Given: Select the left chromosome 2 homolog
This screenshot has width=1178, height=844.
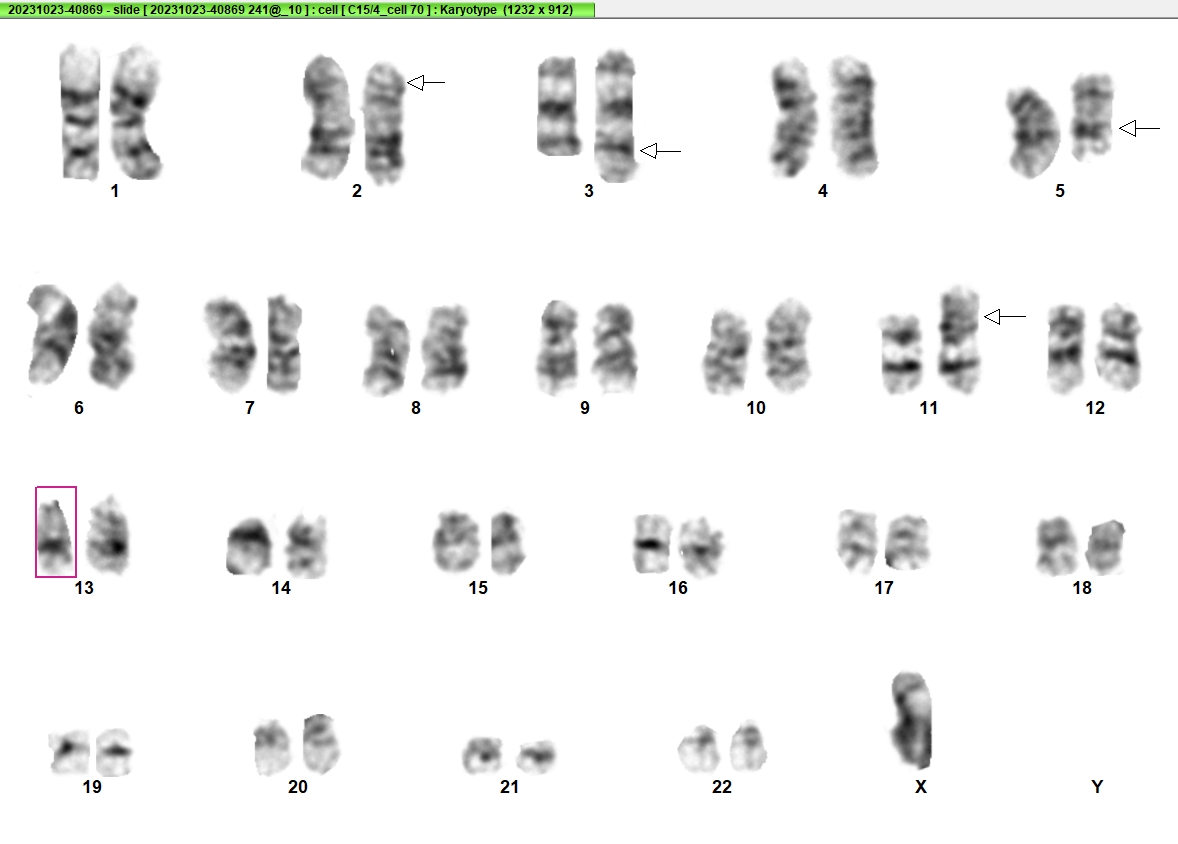Looking at the screenshot, I should (327, 117).
